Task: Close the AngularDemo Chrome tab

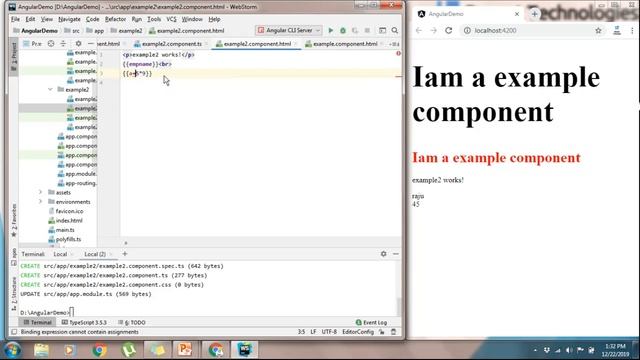Action: (517, 14)
